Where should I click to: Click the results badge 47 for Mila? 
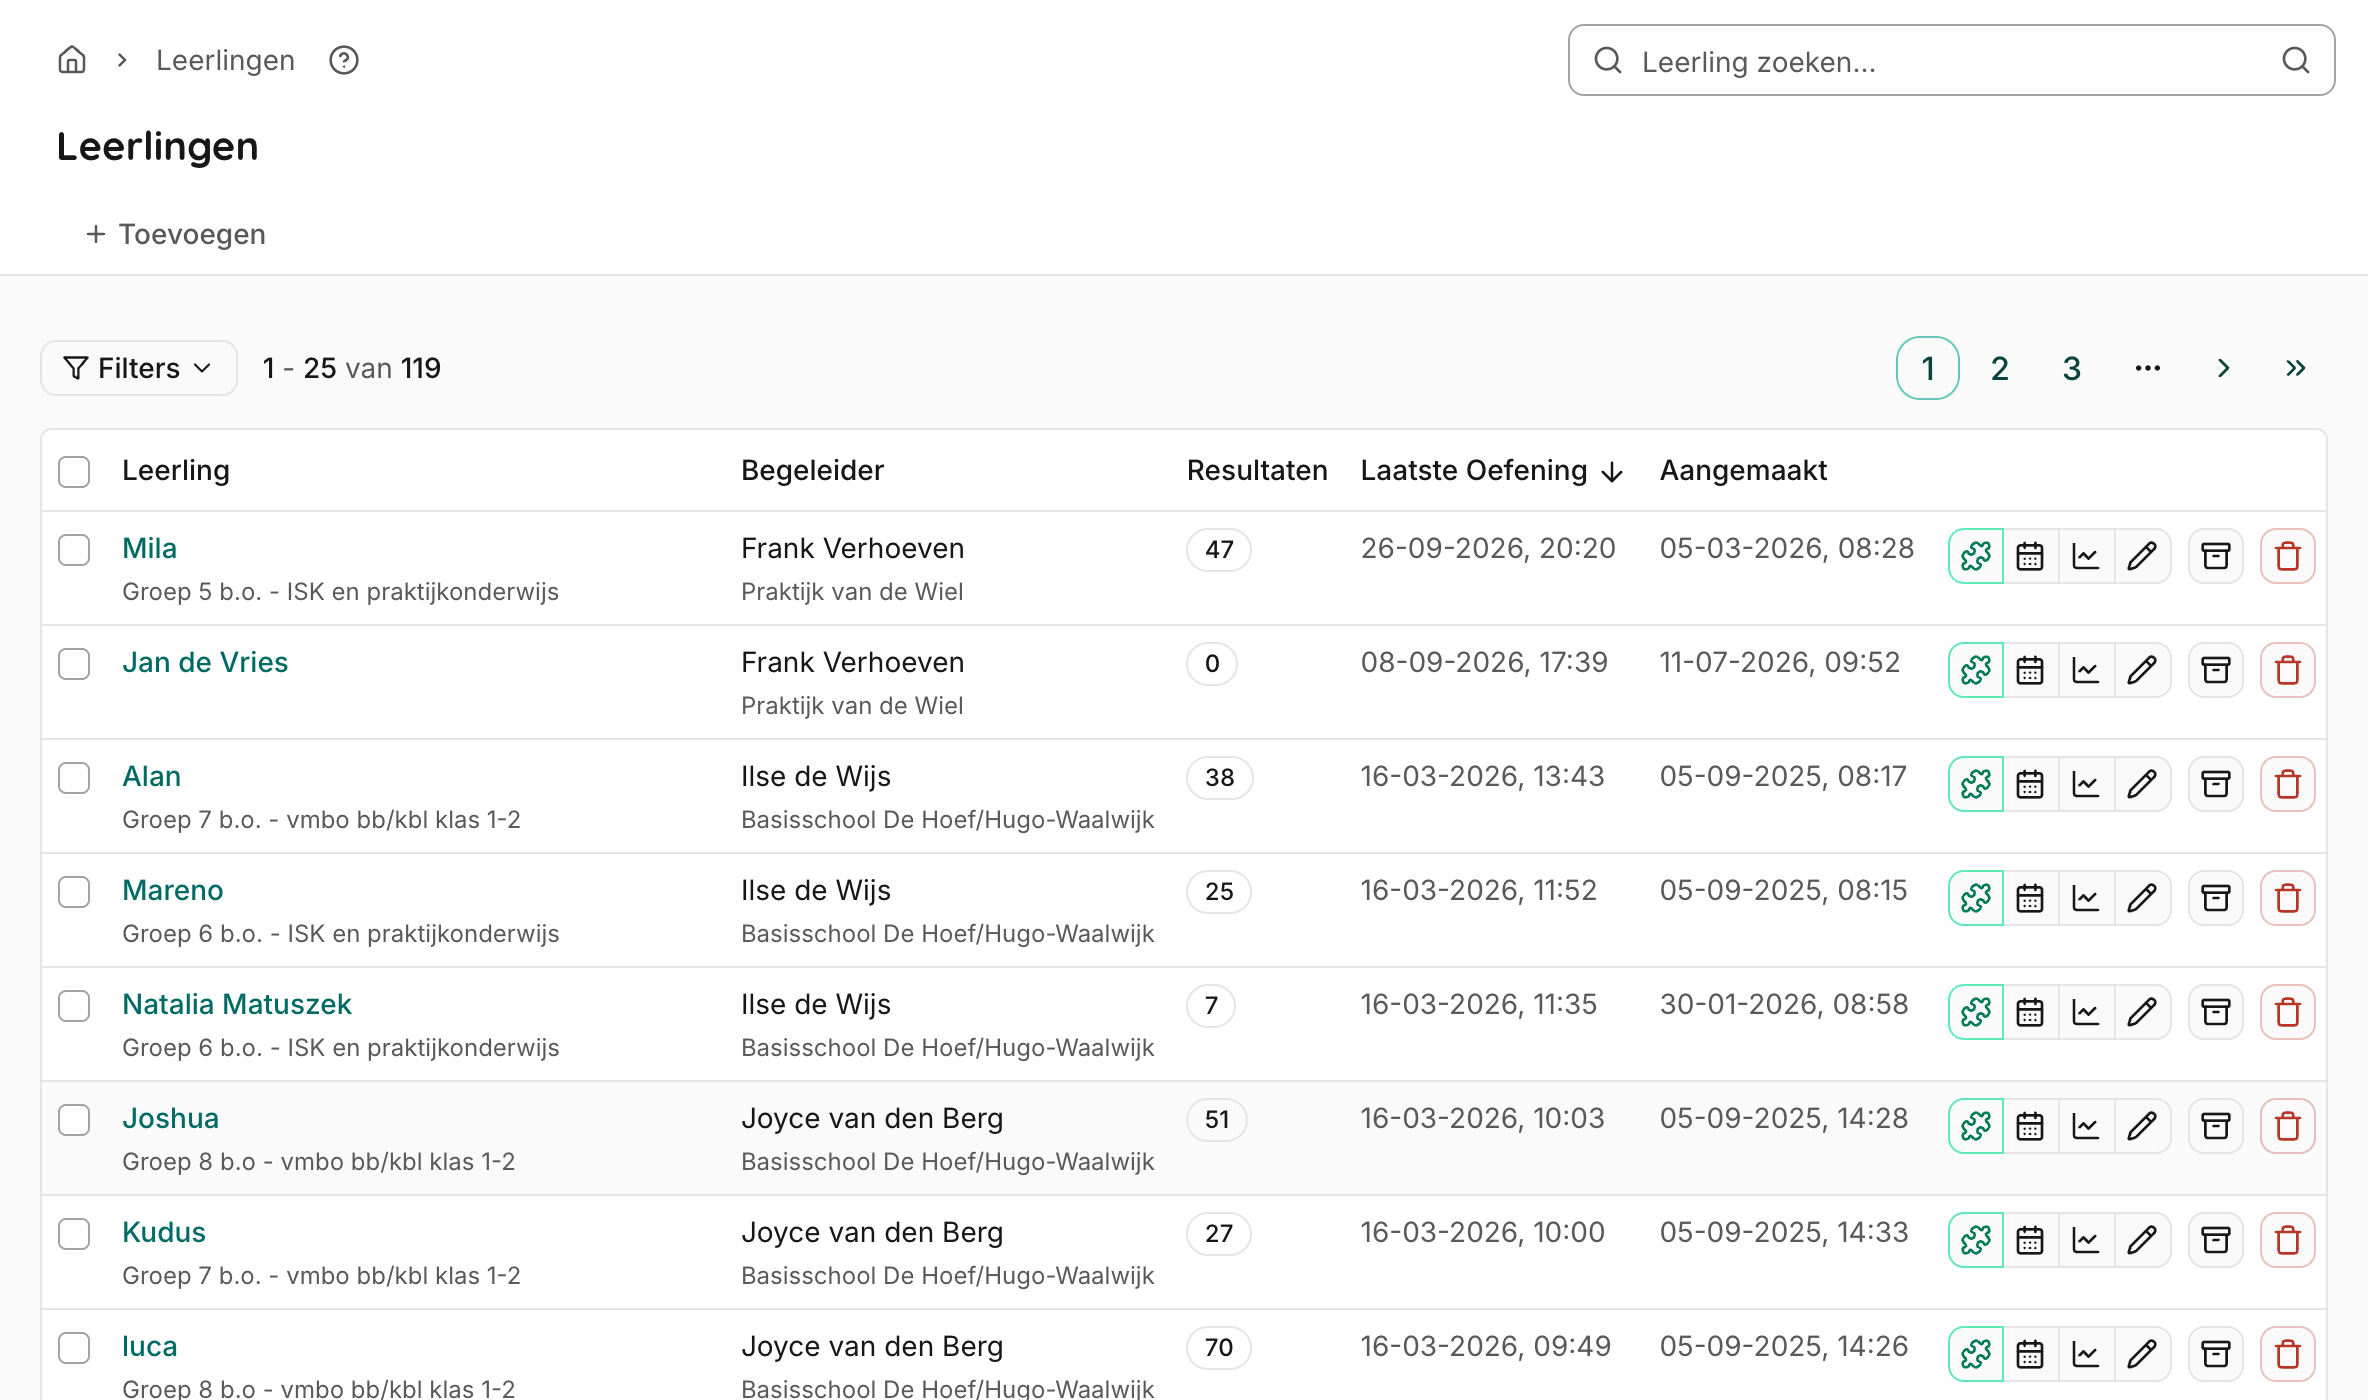pos(1219,549)
